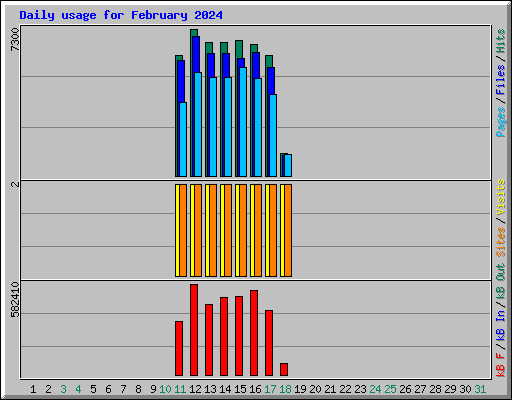Select day label 30 on the x-axis
Viewport: 512px width, 400px height.
click(x=465, y=389)
